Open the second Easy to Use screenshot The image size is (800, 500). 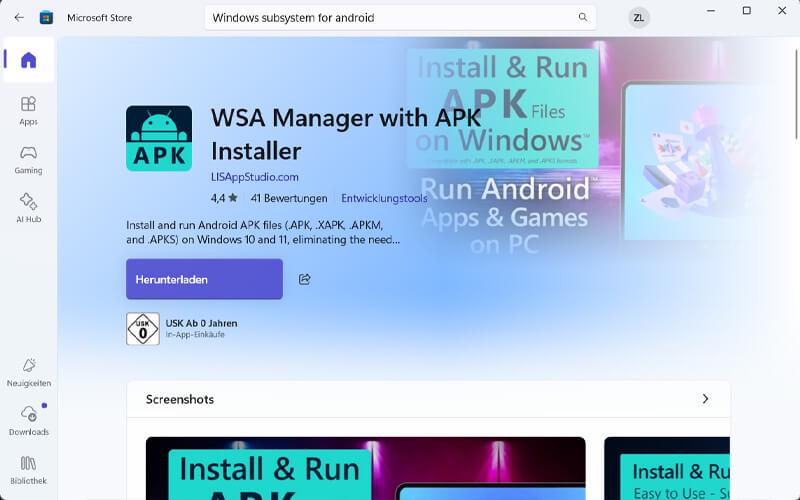coord(666,468)
